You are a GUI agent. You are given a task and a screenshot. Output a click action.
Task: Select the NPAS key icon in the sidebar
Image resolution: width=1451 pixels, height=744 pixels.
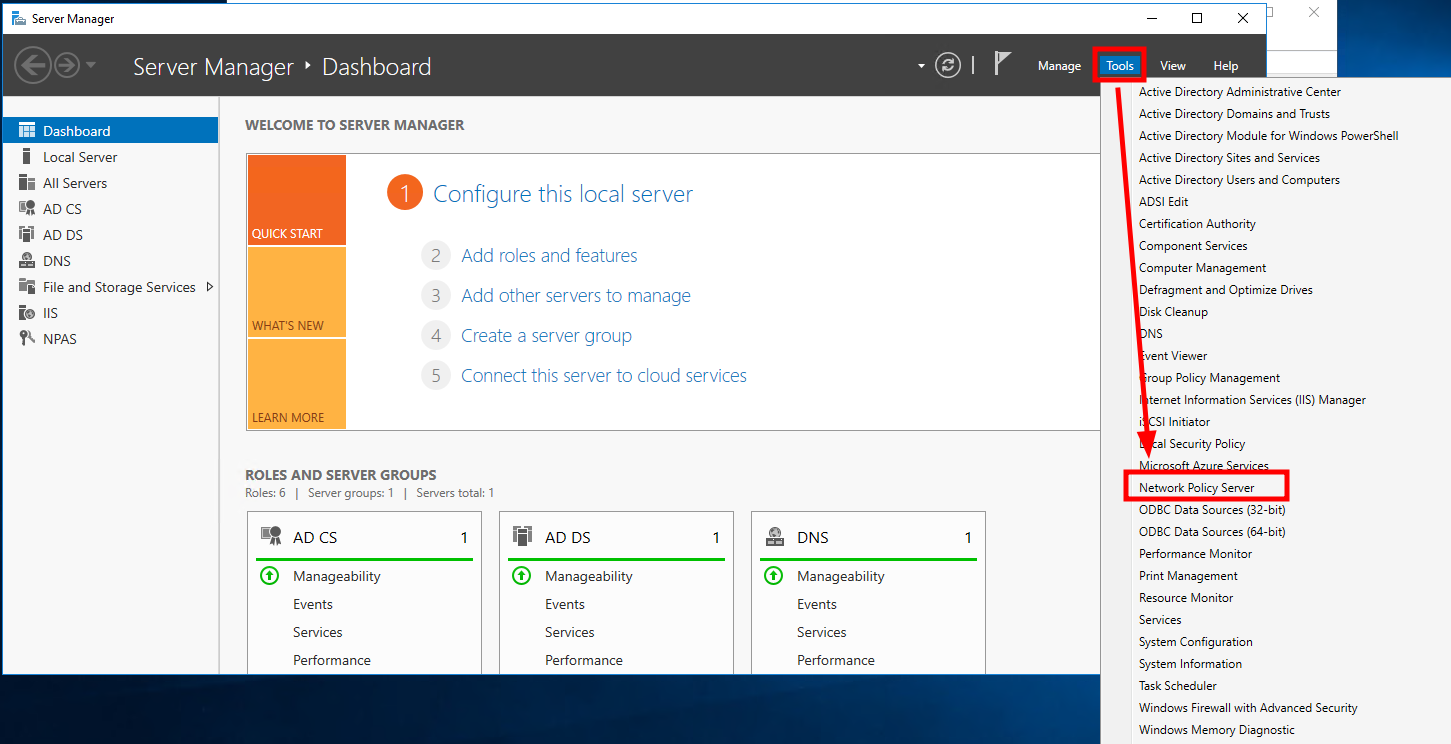tap(28, 338)
